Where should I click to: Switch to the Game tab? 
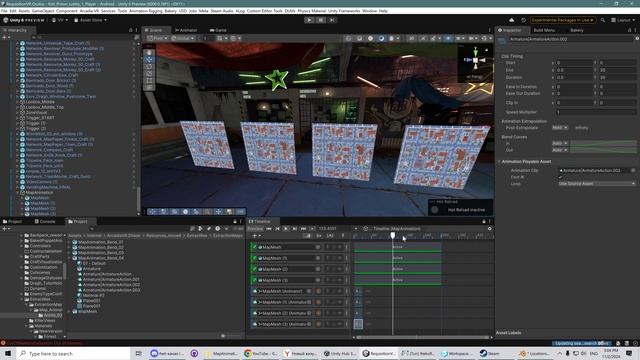tap(218, 30)
